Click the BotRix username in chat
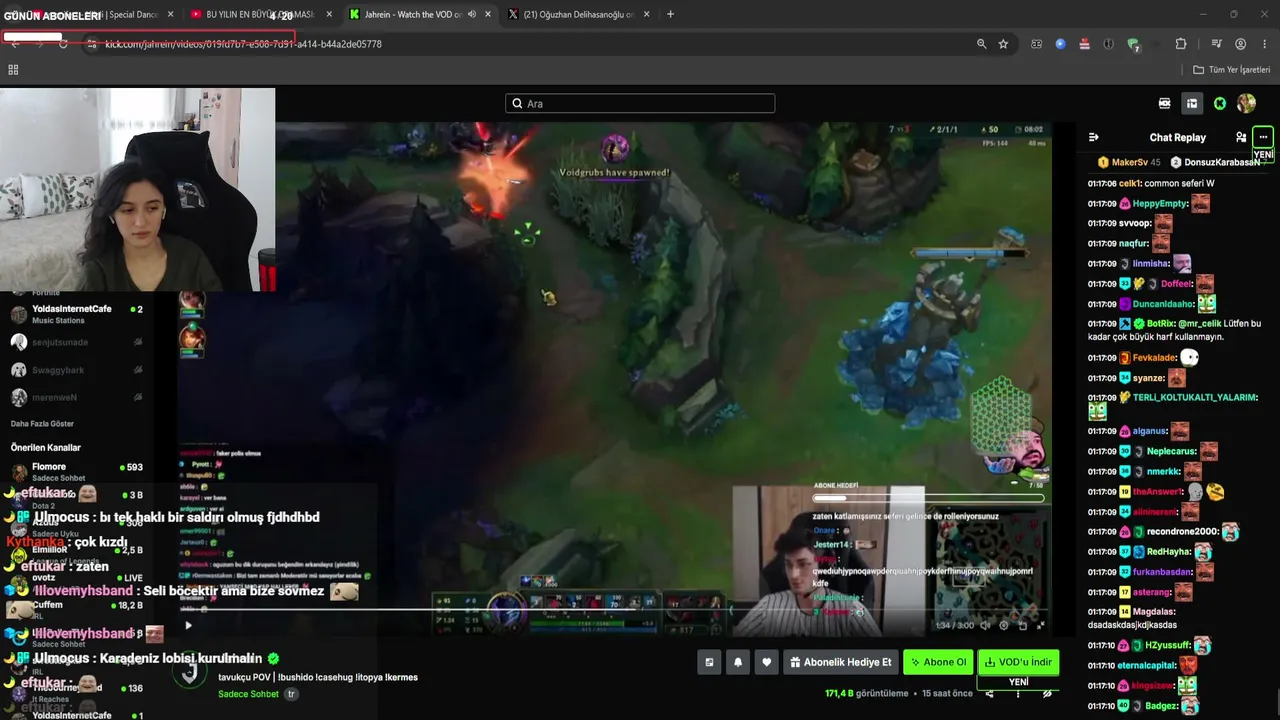The width and height of the screenshot is (1280, 720). tap(1160, 324)
